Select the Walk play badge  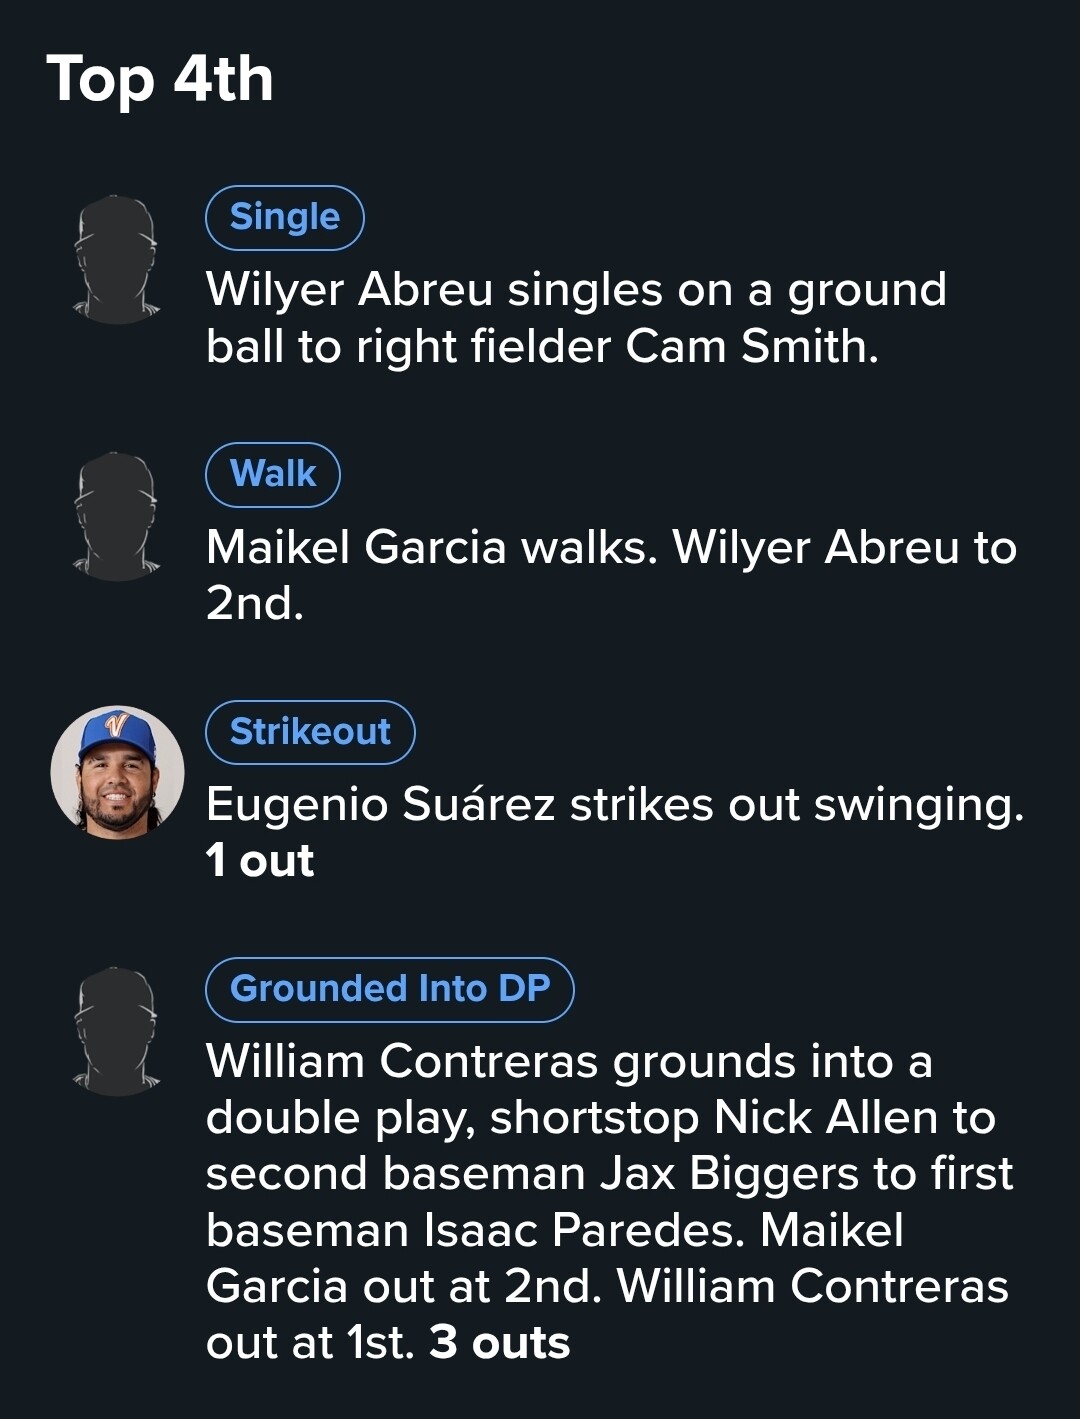click(x=272, y=474)
